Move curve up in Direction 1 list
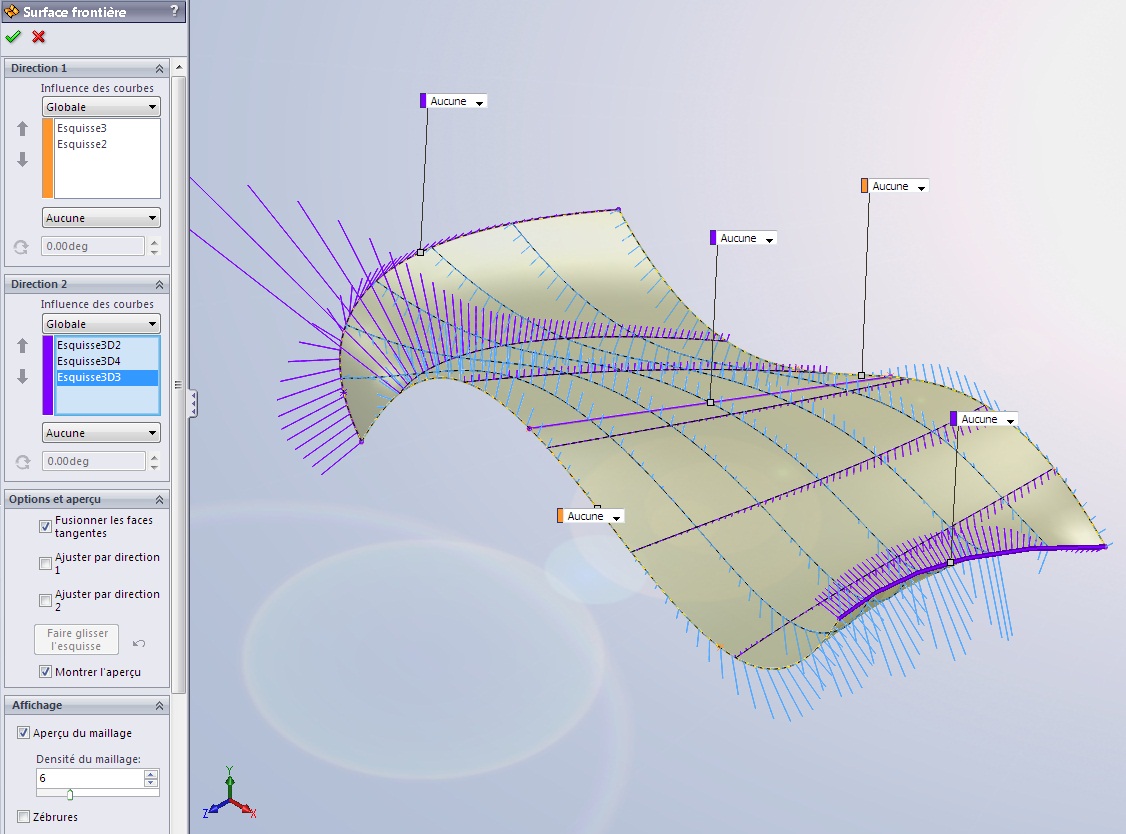Screen dimensions: 1126x834 22,129
